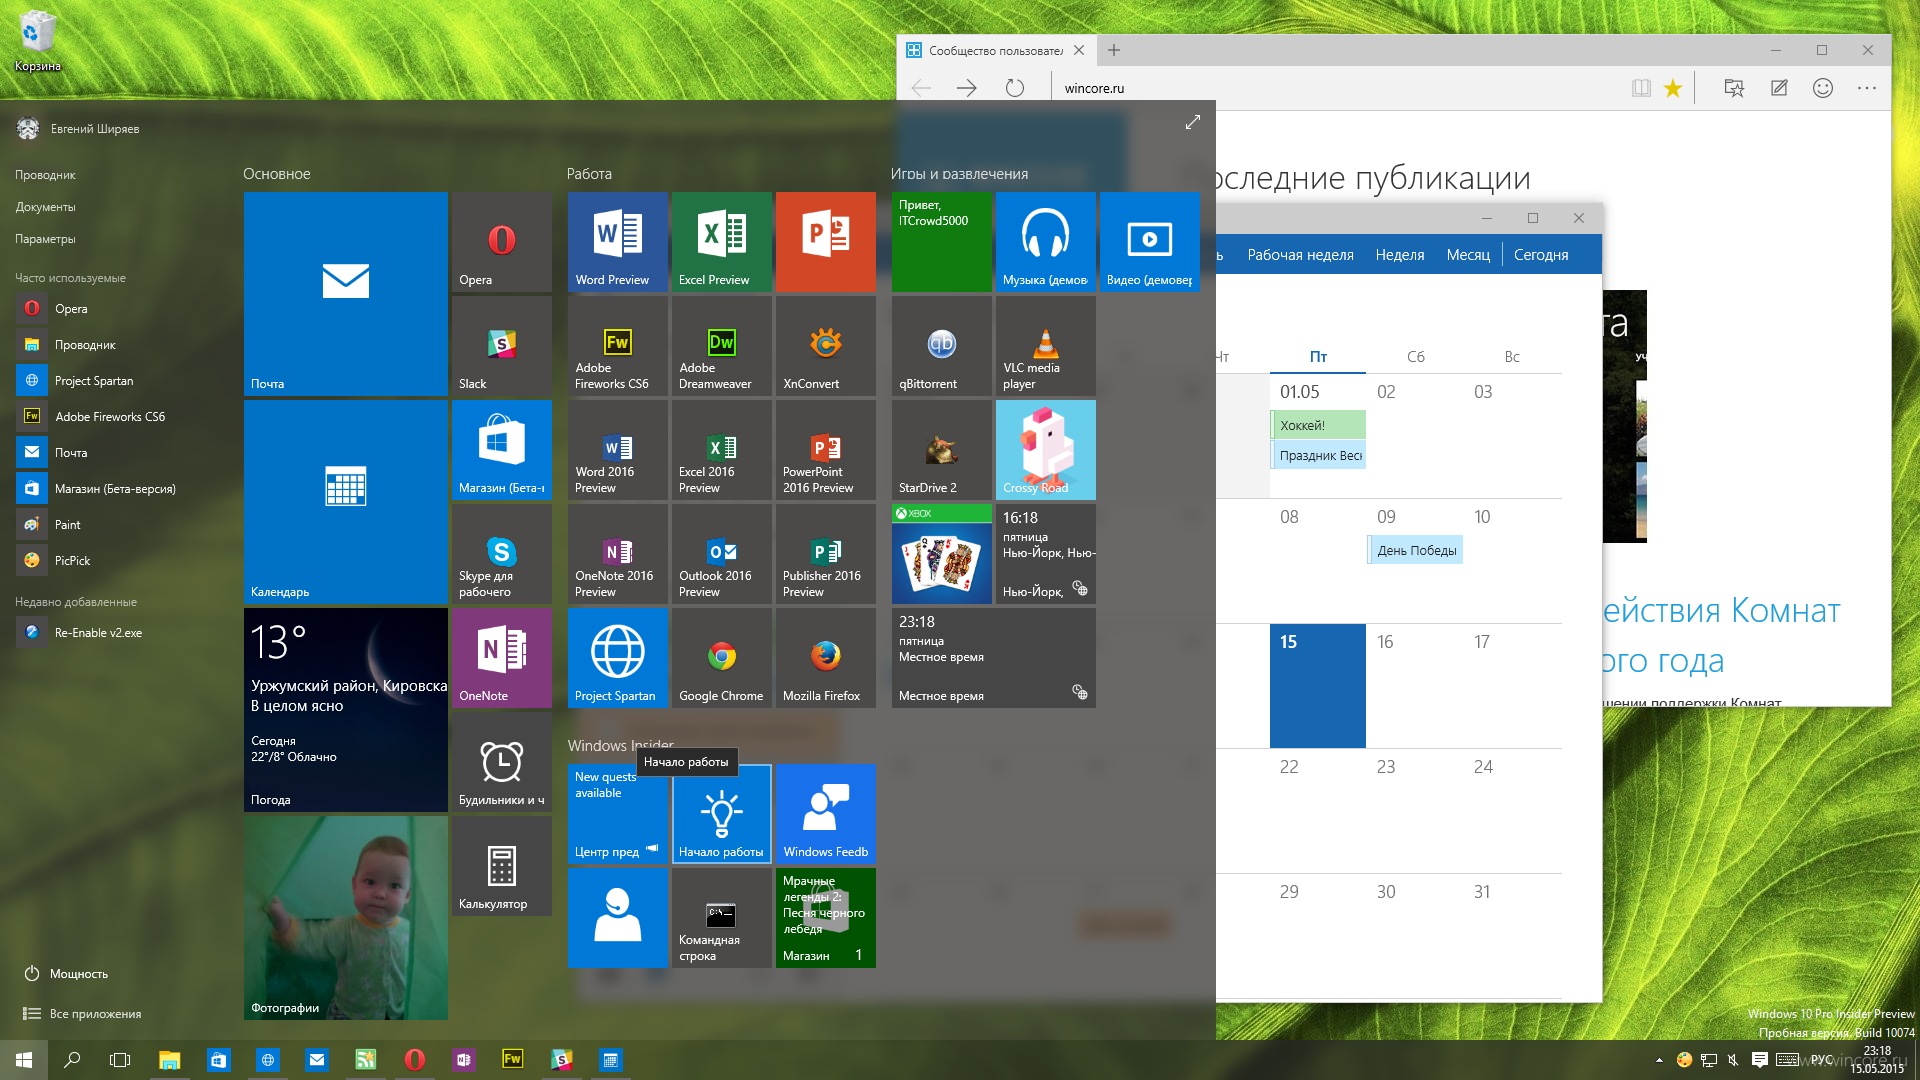Open the Opera tile in Start menu

pyautogui.click(x=501, y=242)
